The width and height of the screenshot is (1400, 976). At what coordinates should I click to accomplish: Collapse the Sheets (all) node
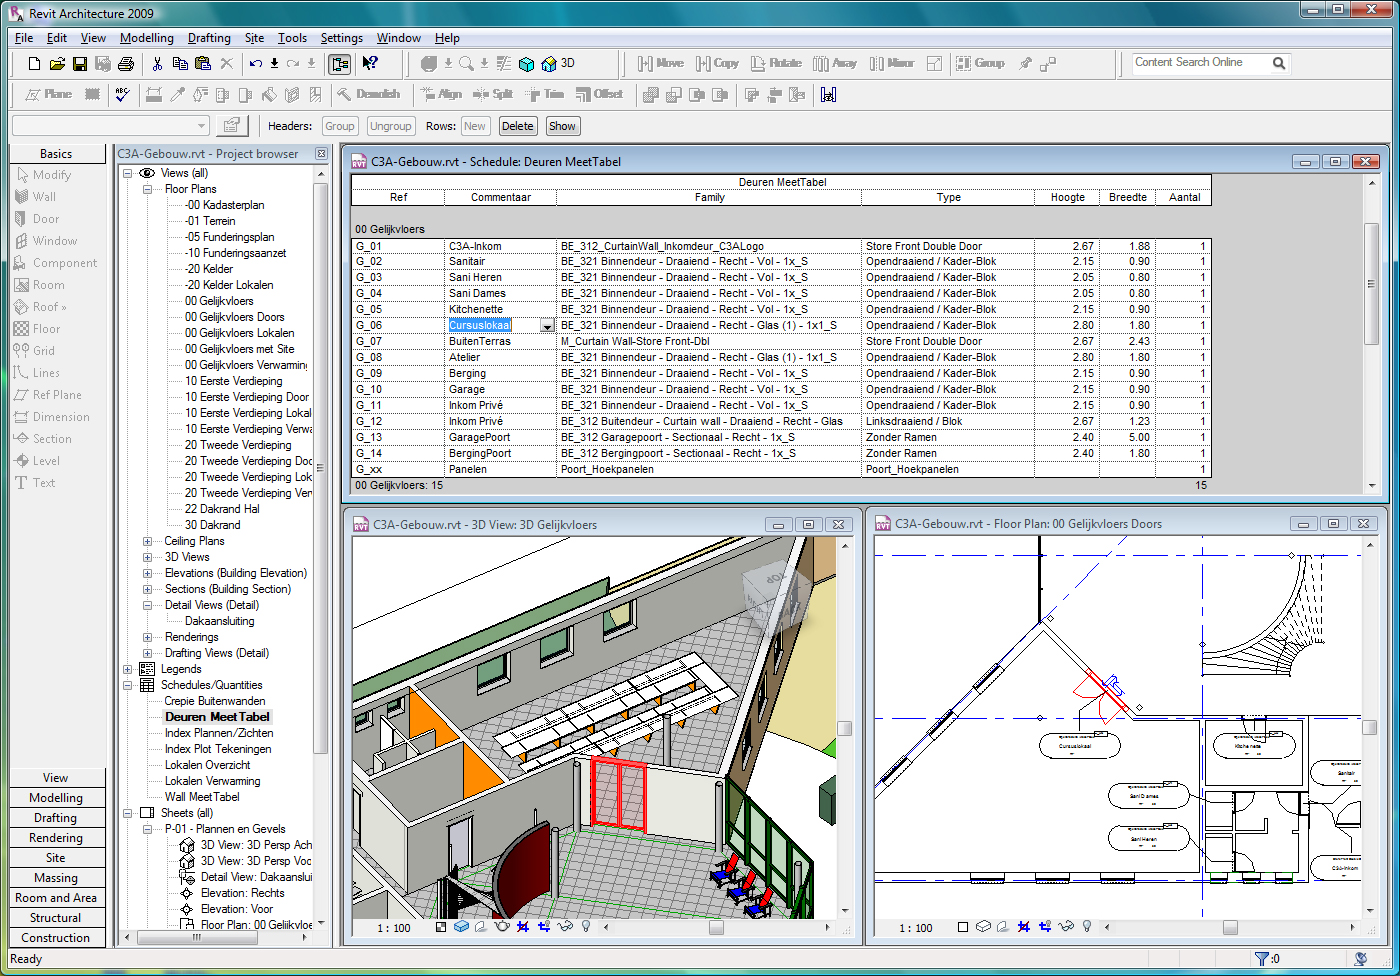(128, 813)
